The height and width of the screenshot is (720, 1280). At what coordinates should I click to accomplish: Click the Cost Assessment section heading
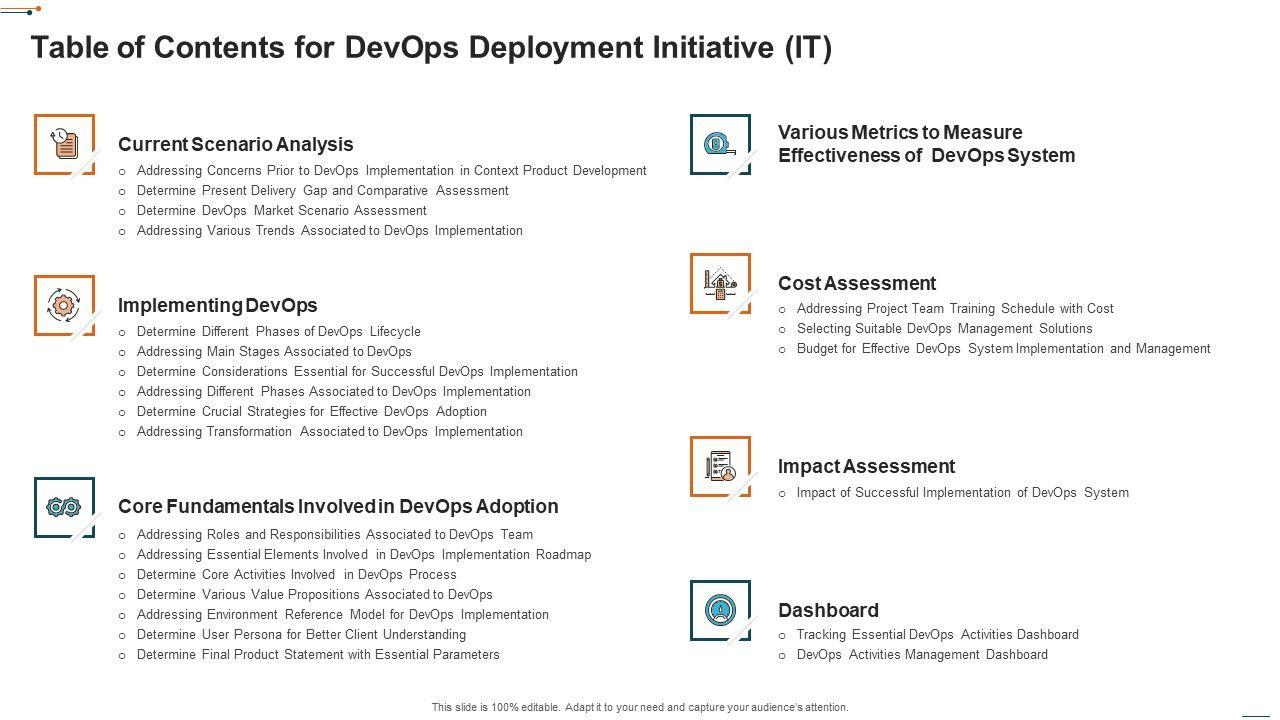pyautogui.click(x=856, y=283)
